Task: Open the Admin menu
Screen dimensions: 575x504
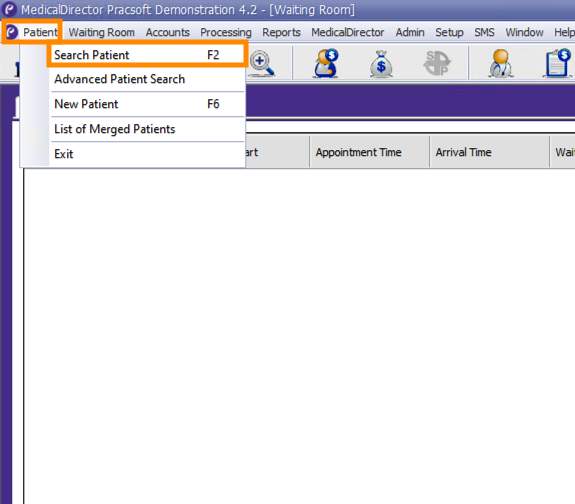Action: coord(410,32)
